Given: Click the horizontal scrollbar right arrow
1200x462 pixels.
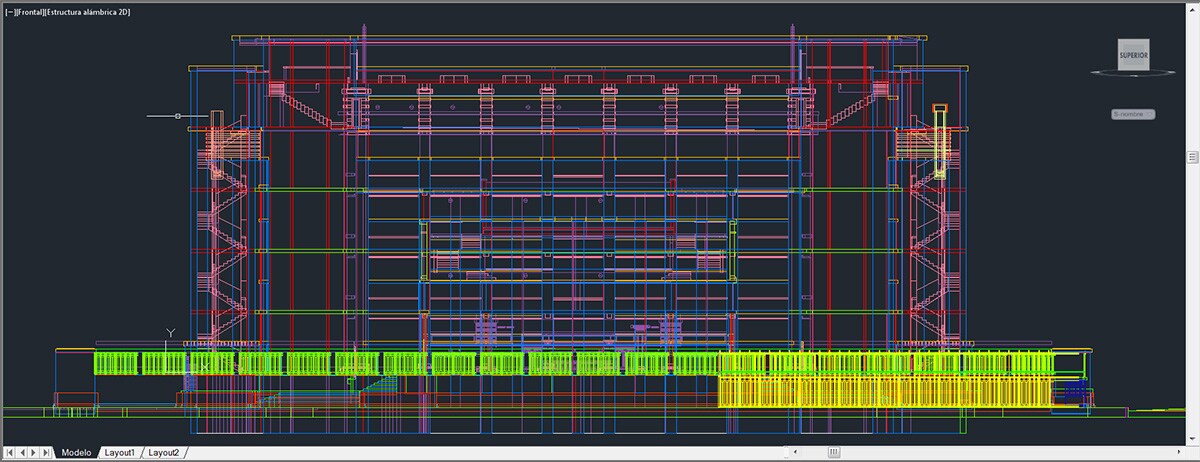Looking at the screenshot, I should tap(1179, 452).
